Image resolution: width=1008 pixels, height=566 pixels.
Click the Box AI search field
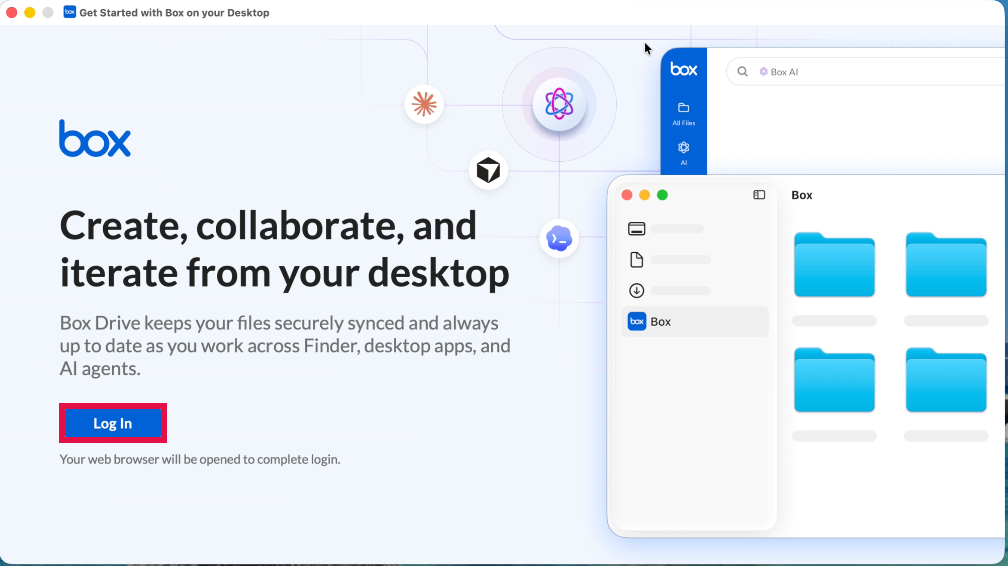coord(867,71)
